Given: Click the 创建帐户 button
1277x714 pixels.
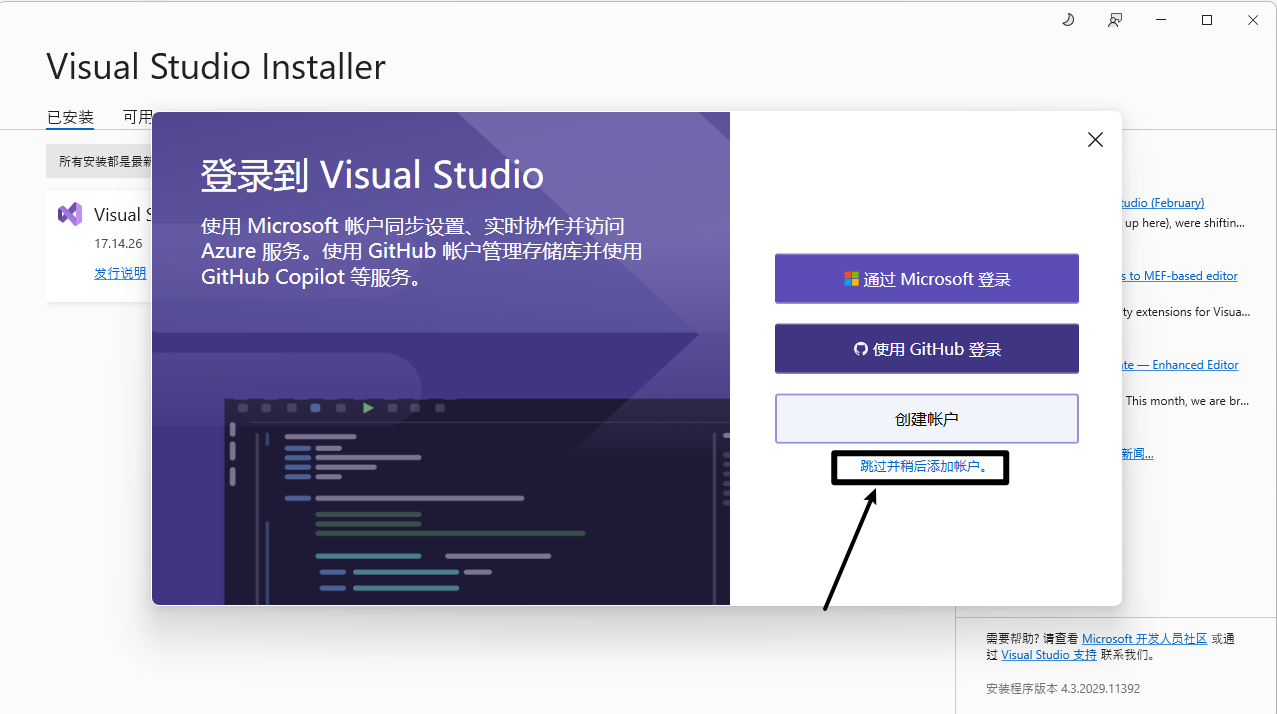Looking at the screenshot, I should [926, 419].
